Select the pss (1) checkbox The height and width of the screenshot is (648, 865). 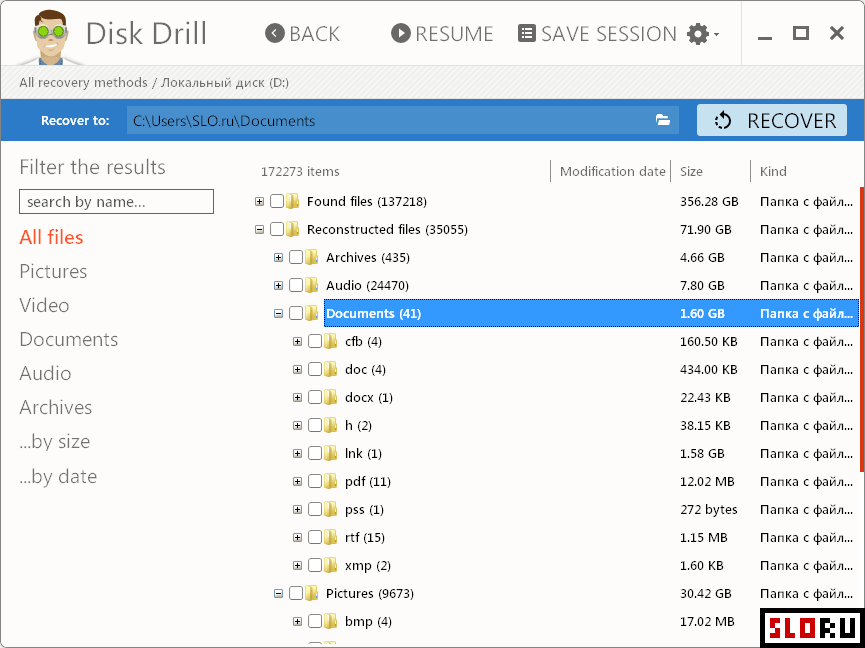[315, 510]
